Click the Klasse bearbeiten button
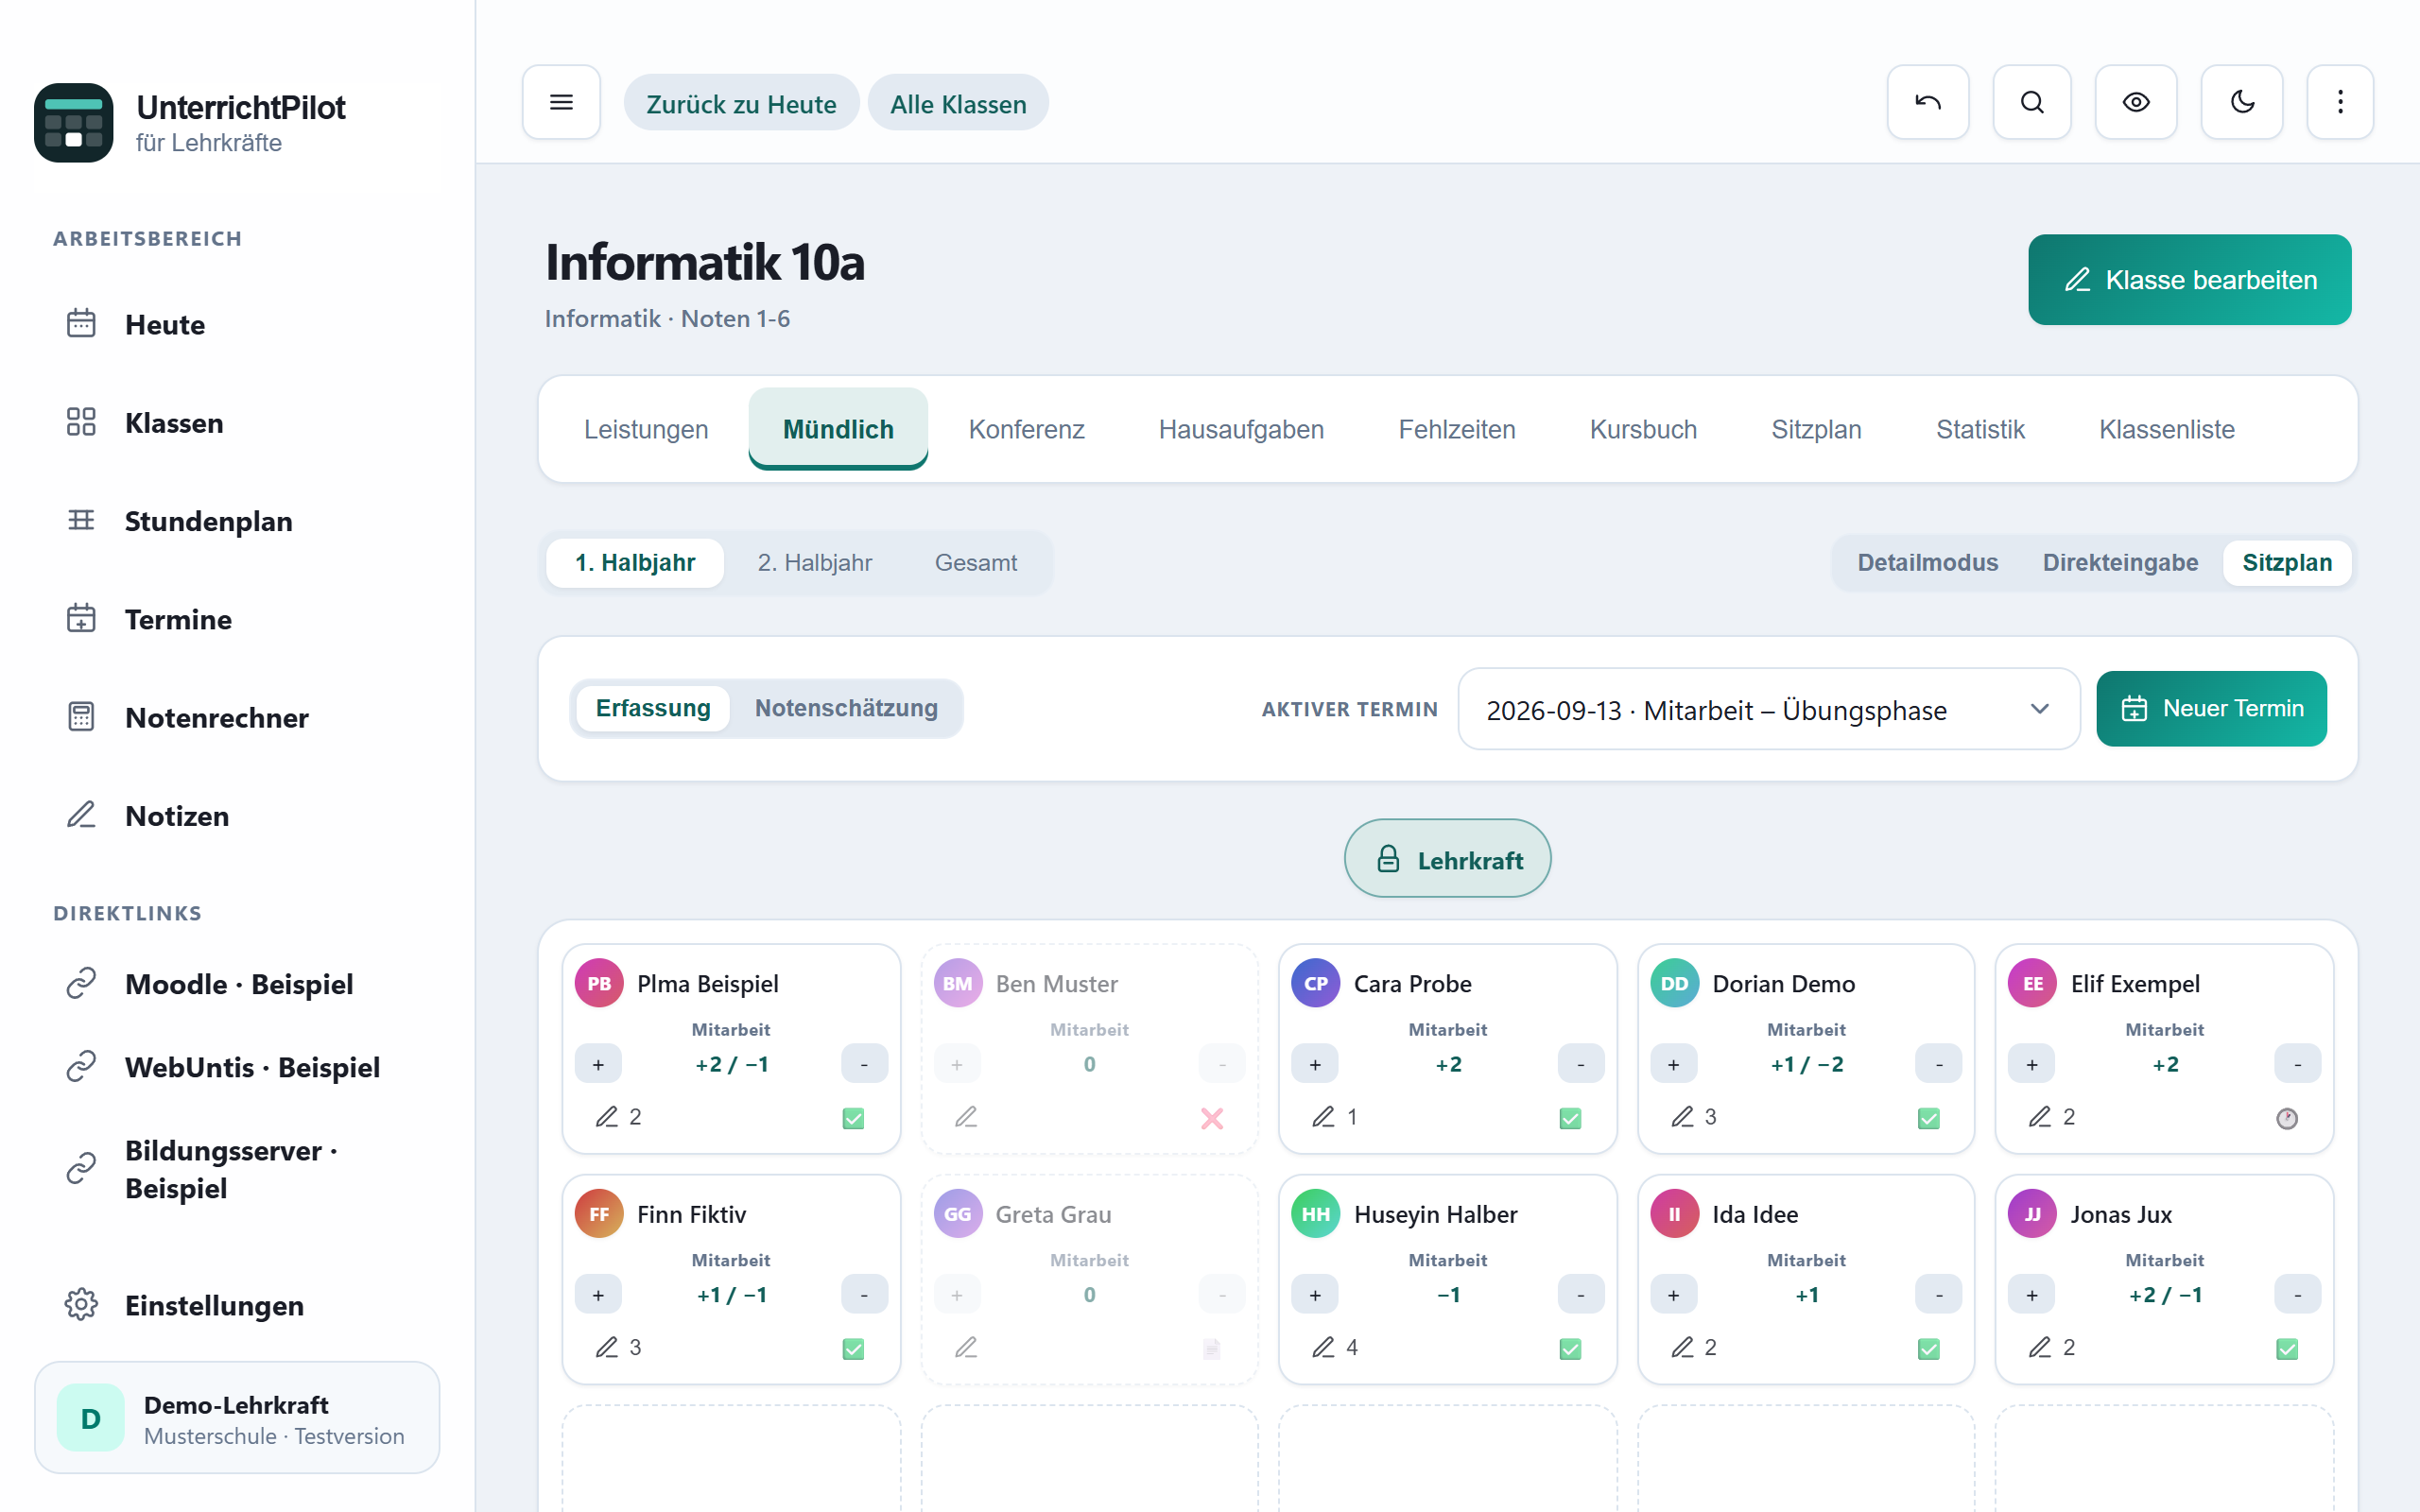This screenshot has width=2420, height=1512. (2189, 280)
